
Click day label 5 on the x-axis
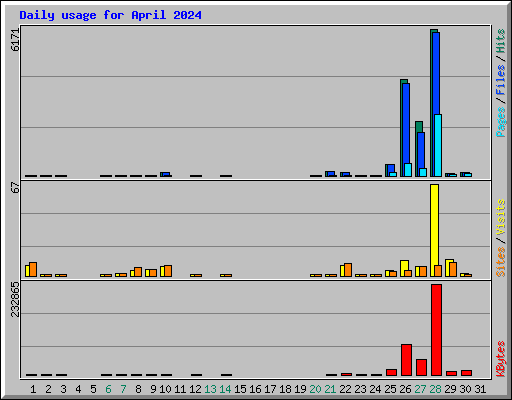(x=93, y=389)
